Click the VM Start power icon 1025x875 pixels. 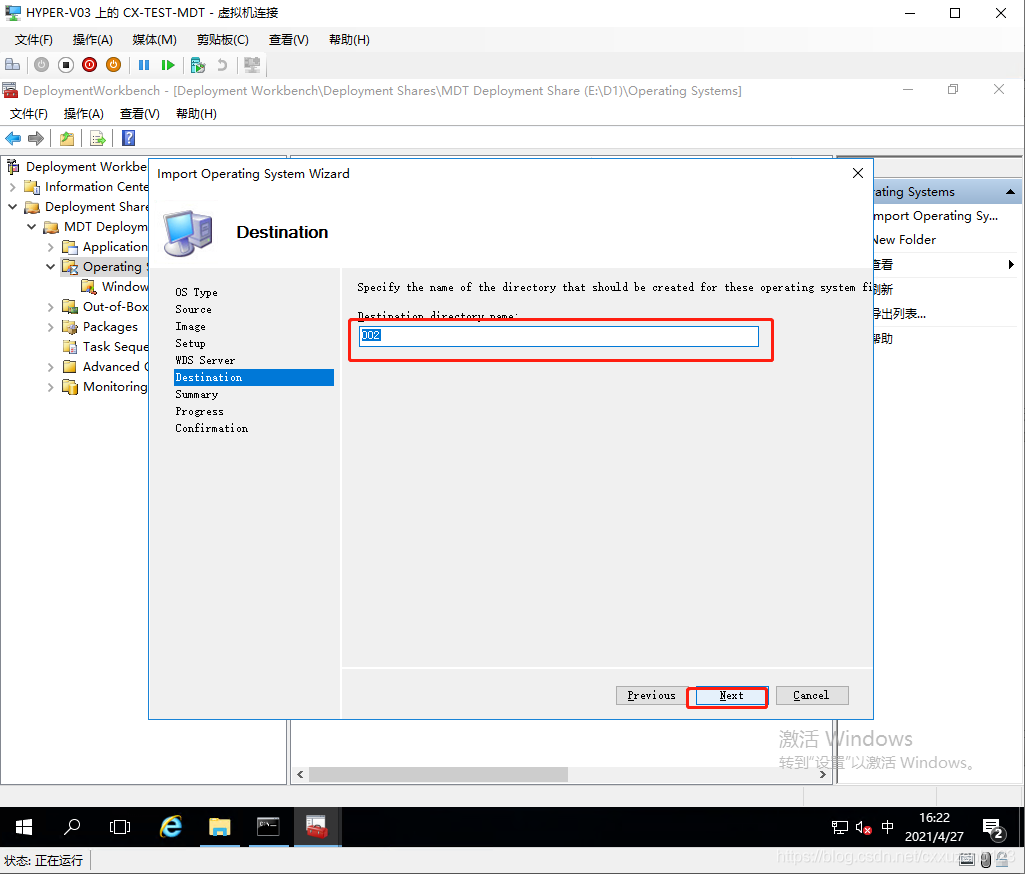tap(41, 65)
